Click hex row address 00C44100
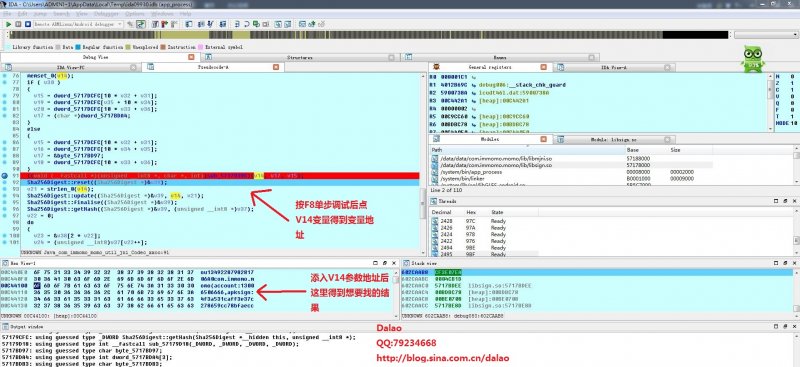Image resolution: width=800 pixels, height=367 pixels. pos(13,286)
